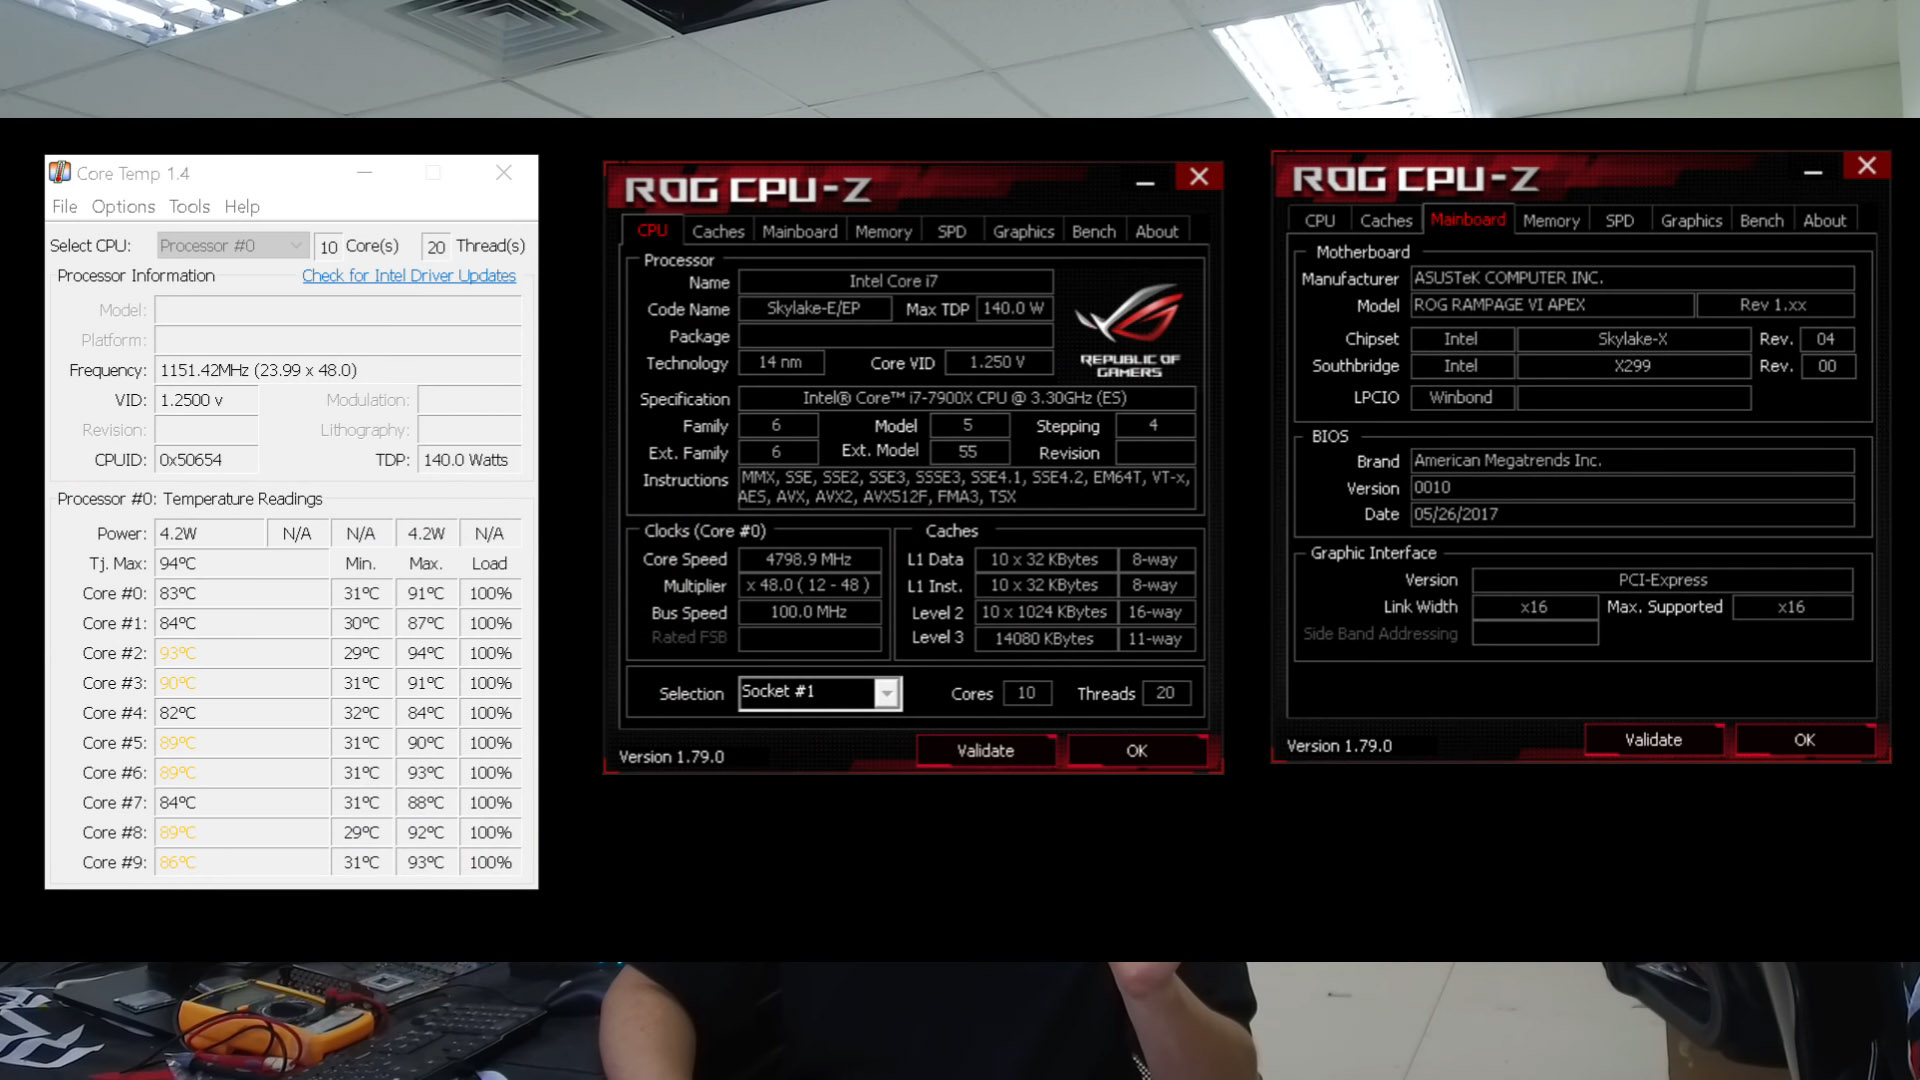
Task: Click Validate in left CPU-Z window
Action: (x=985, y=751)
